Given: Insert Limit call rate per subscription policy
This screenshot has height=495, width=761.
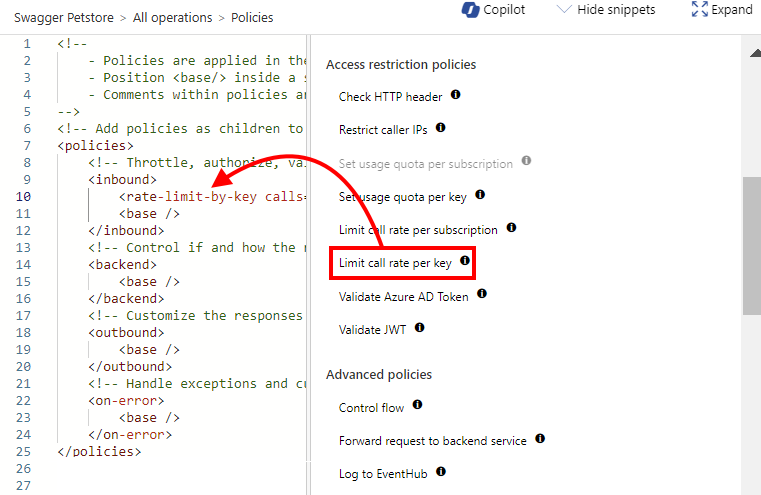Looking at the screenshot, I should pyautogui.click(x=417, y=230).
